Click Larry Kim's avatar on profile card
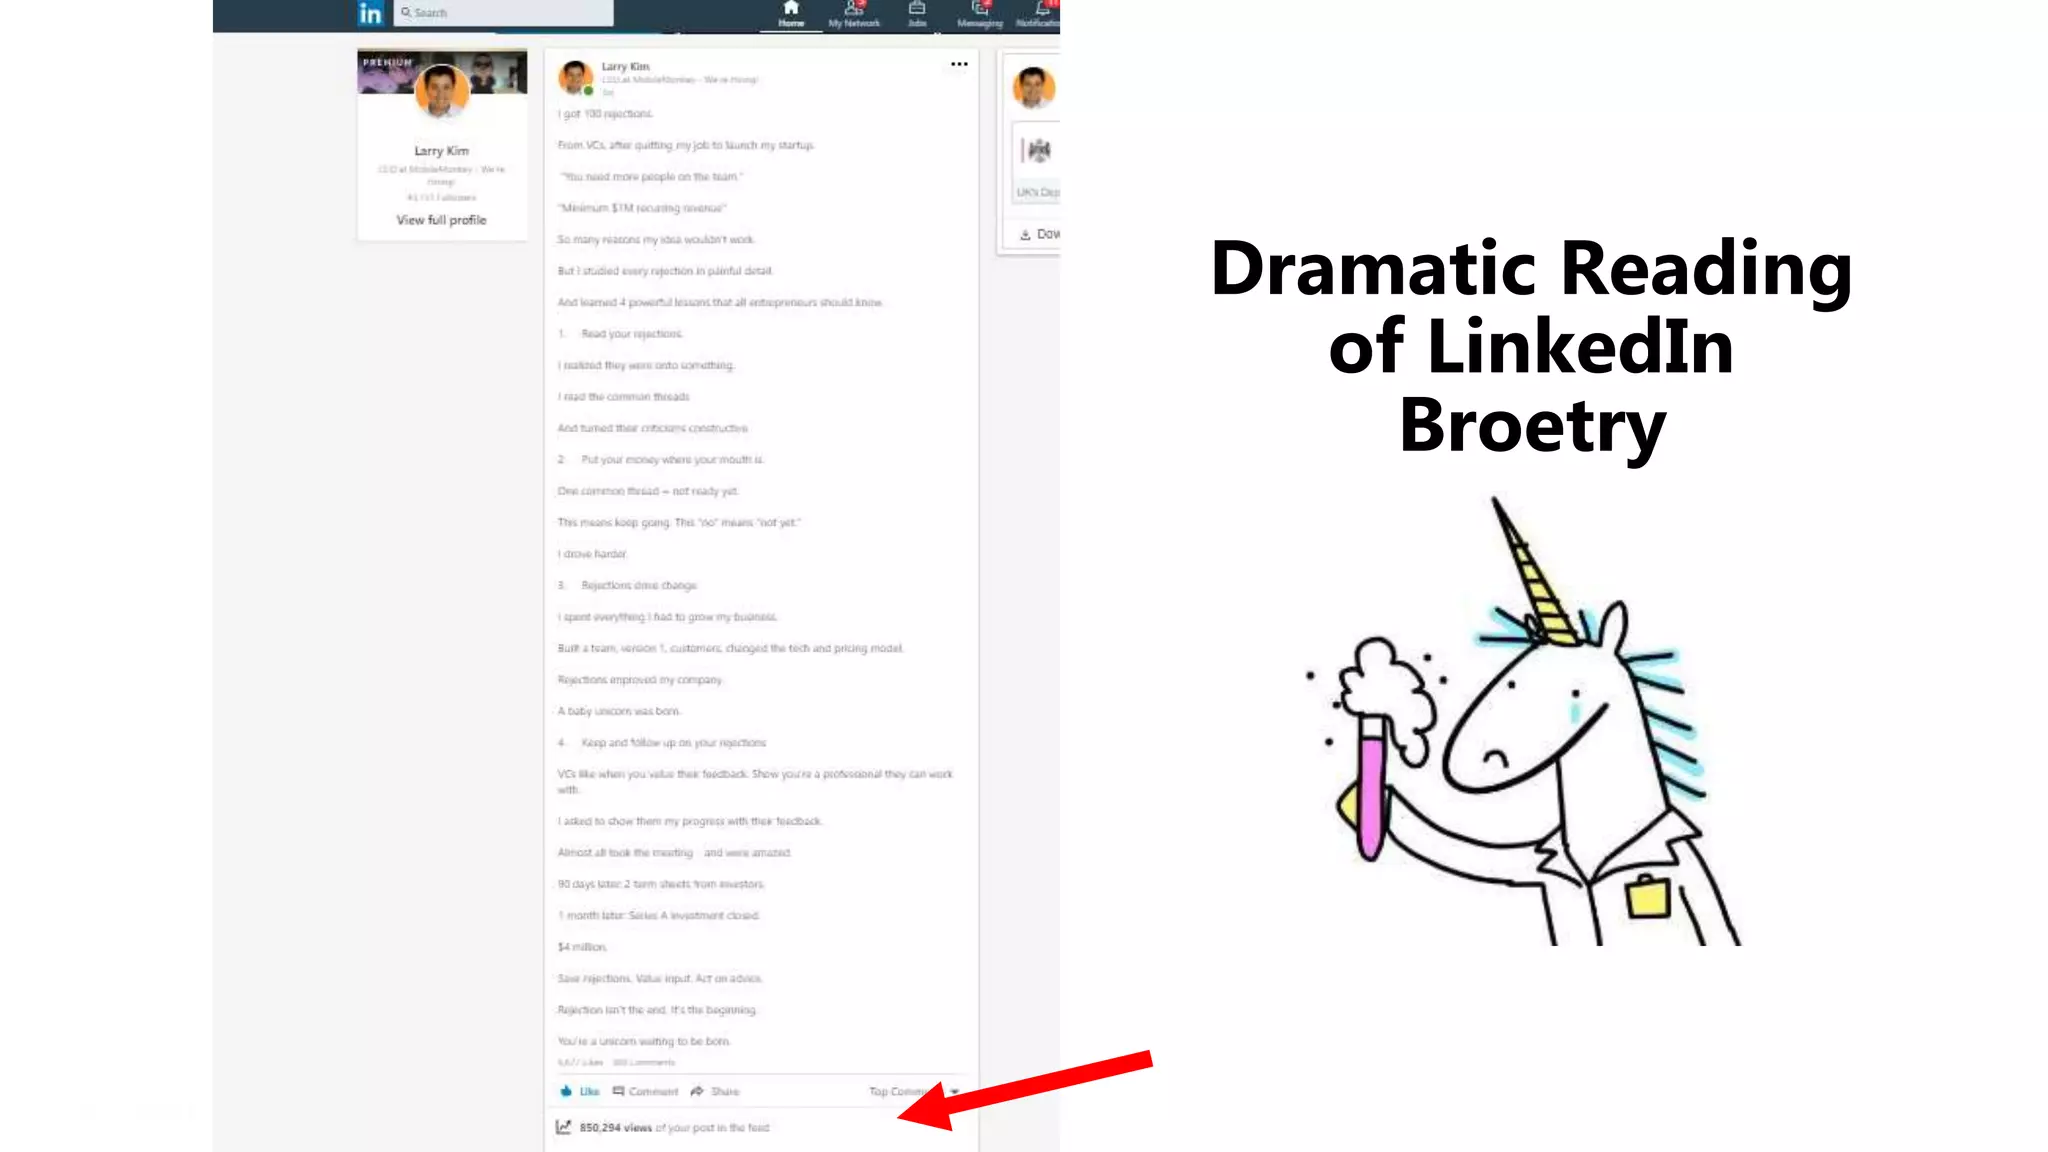Viewport: 2048px width, 1152px height. pos(441,91)
